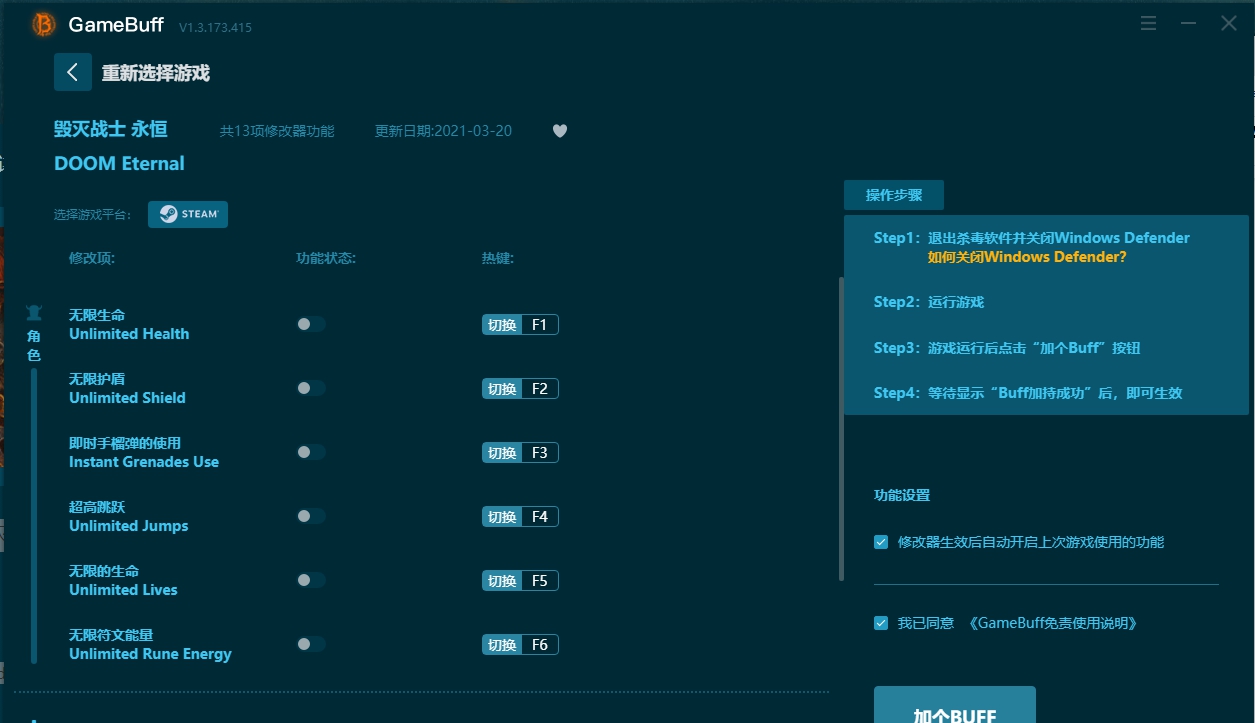Enable Instant Grenades Use switch
1255x723 pixels.
point(311,452)
